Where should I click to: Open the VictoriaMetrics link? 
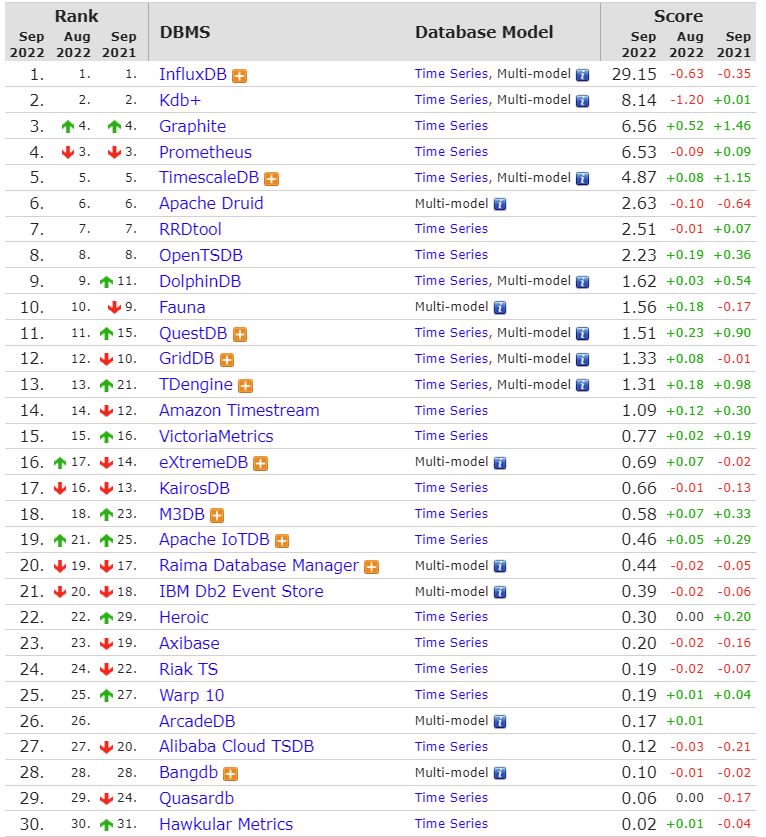216,437
